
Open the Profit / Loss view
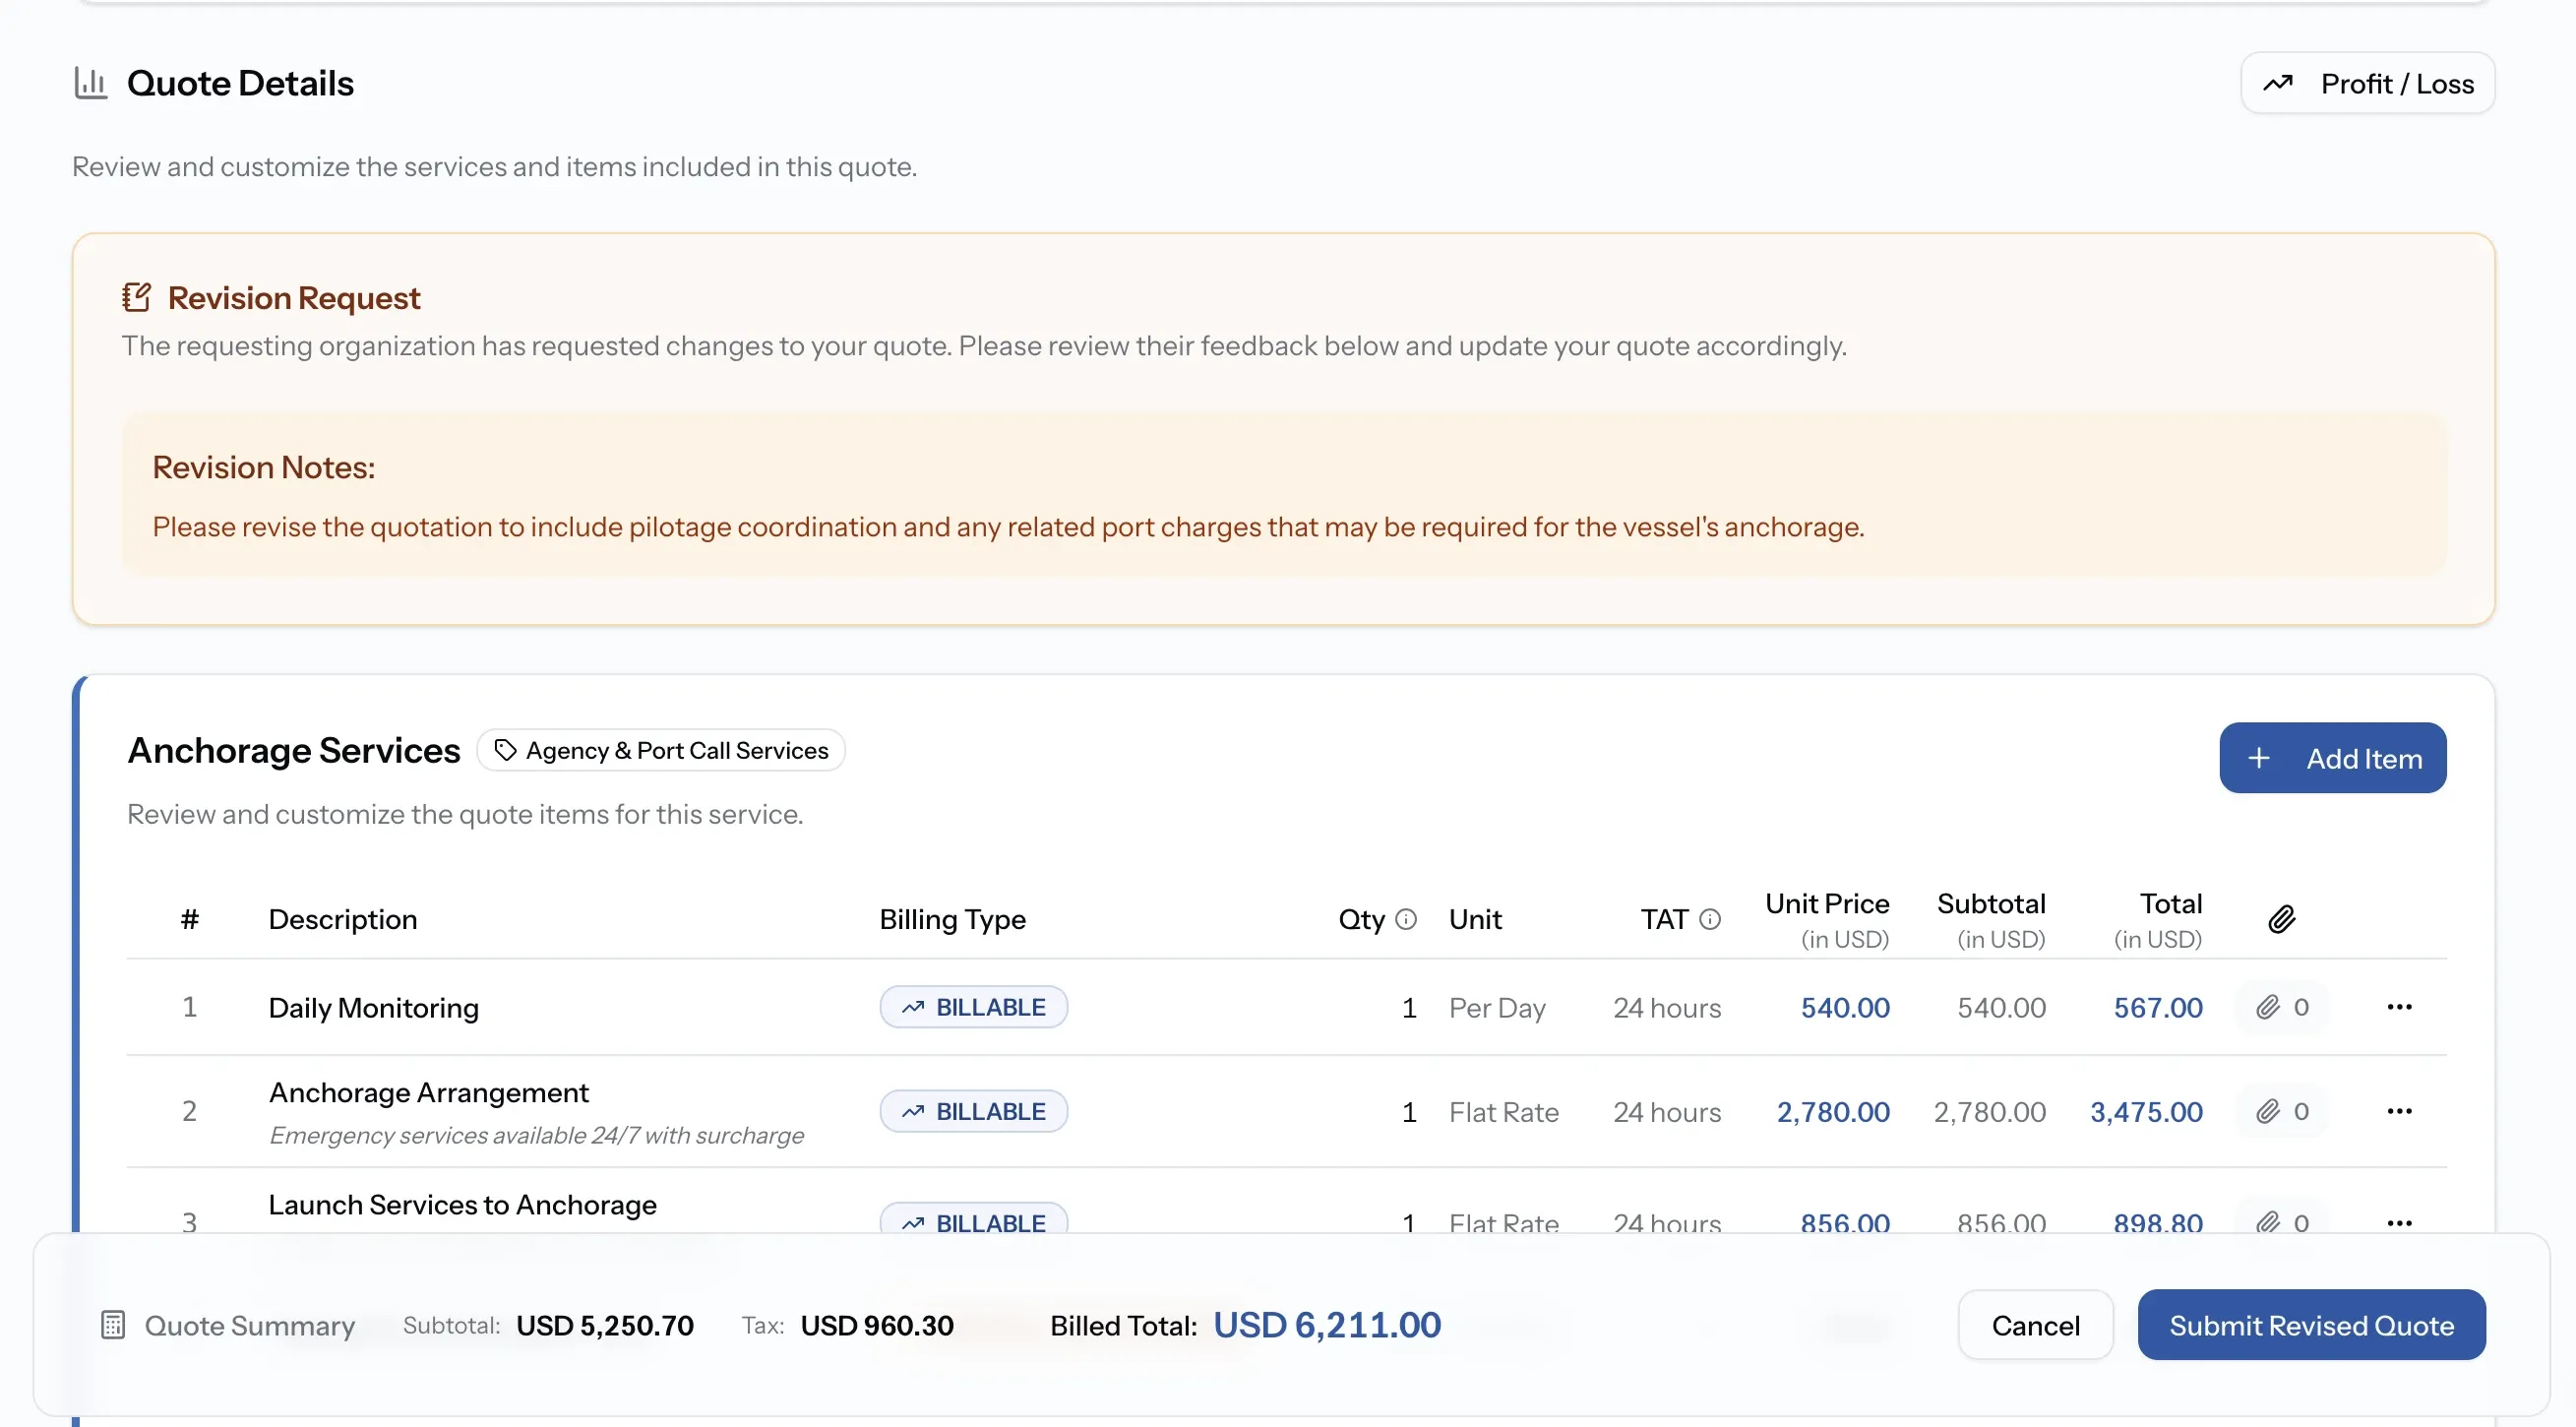coord(2367,83)
